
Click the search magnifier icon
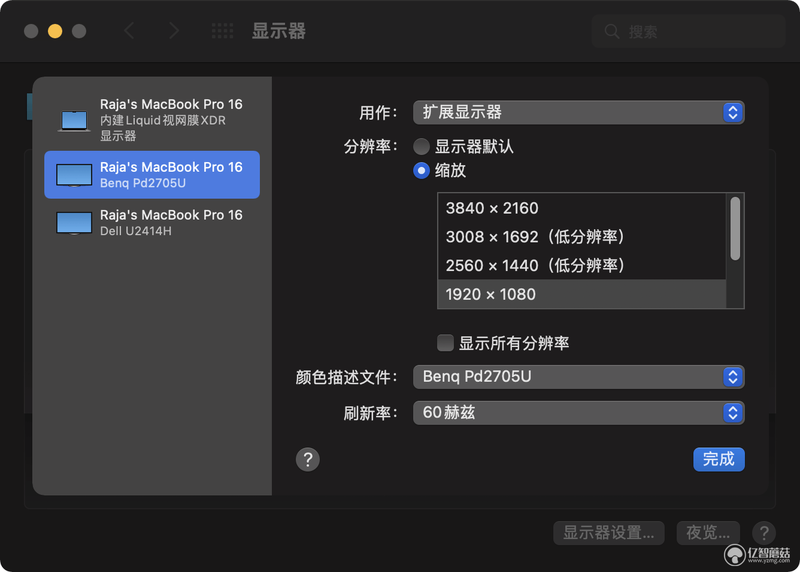[612, 32]
